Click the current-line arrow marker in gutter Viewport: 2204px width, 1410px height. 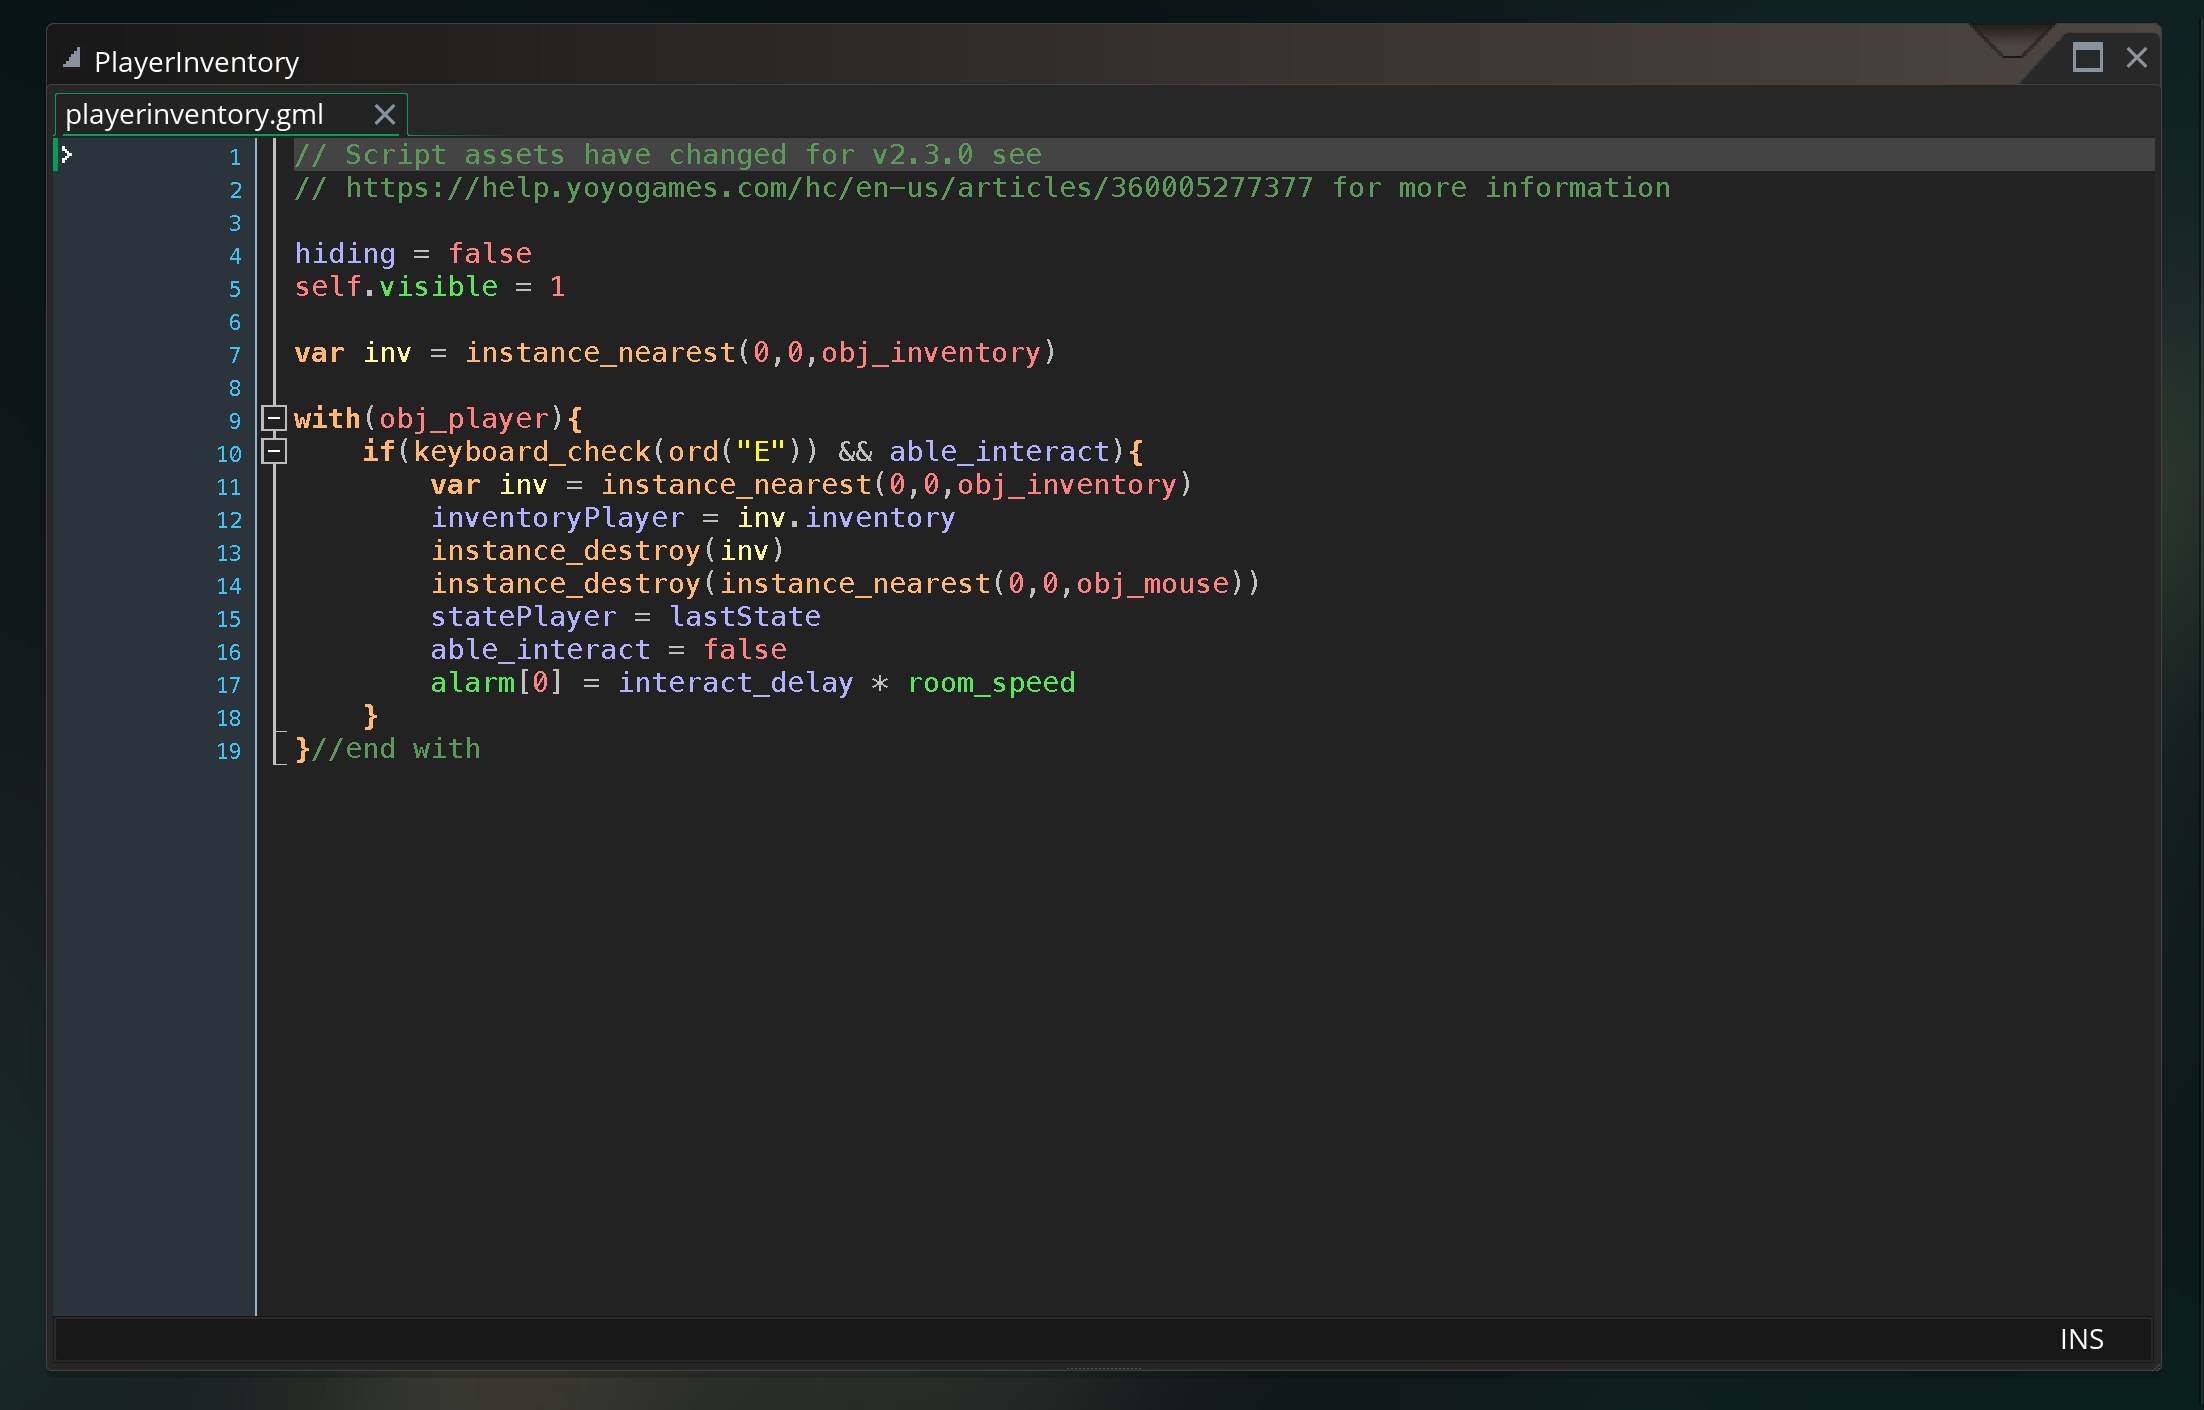(66, 154)
